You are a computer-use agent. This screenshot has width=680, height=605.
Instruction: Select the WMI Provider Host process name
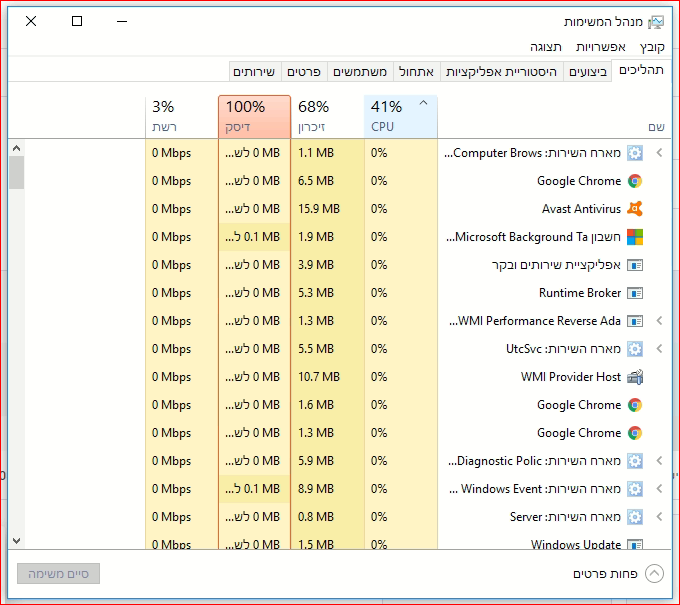point(571,377)
